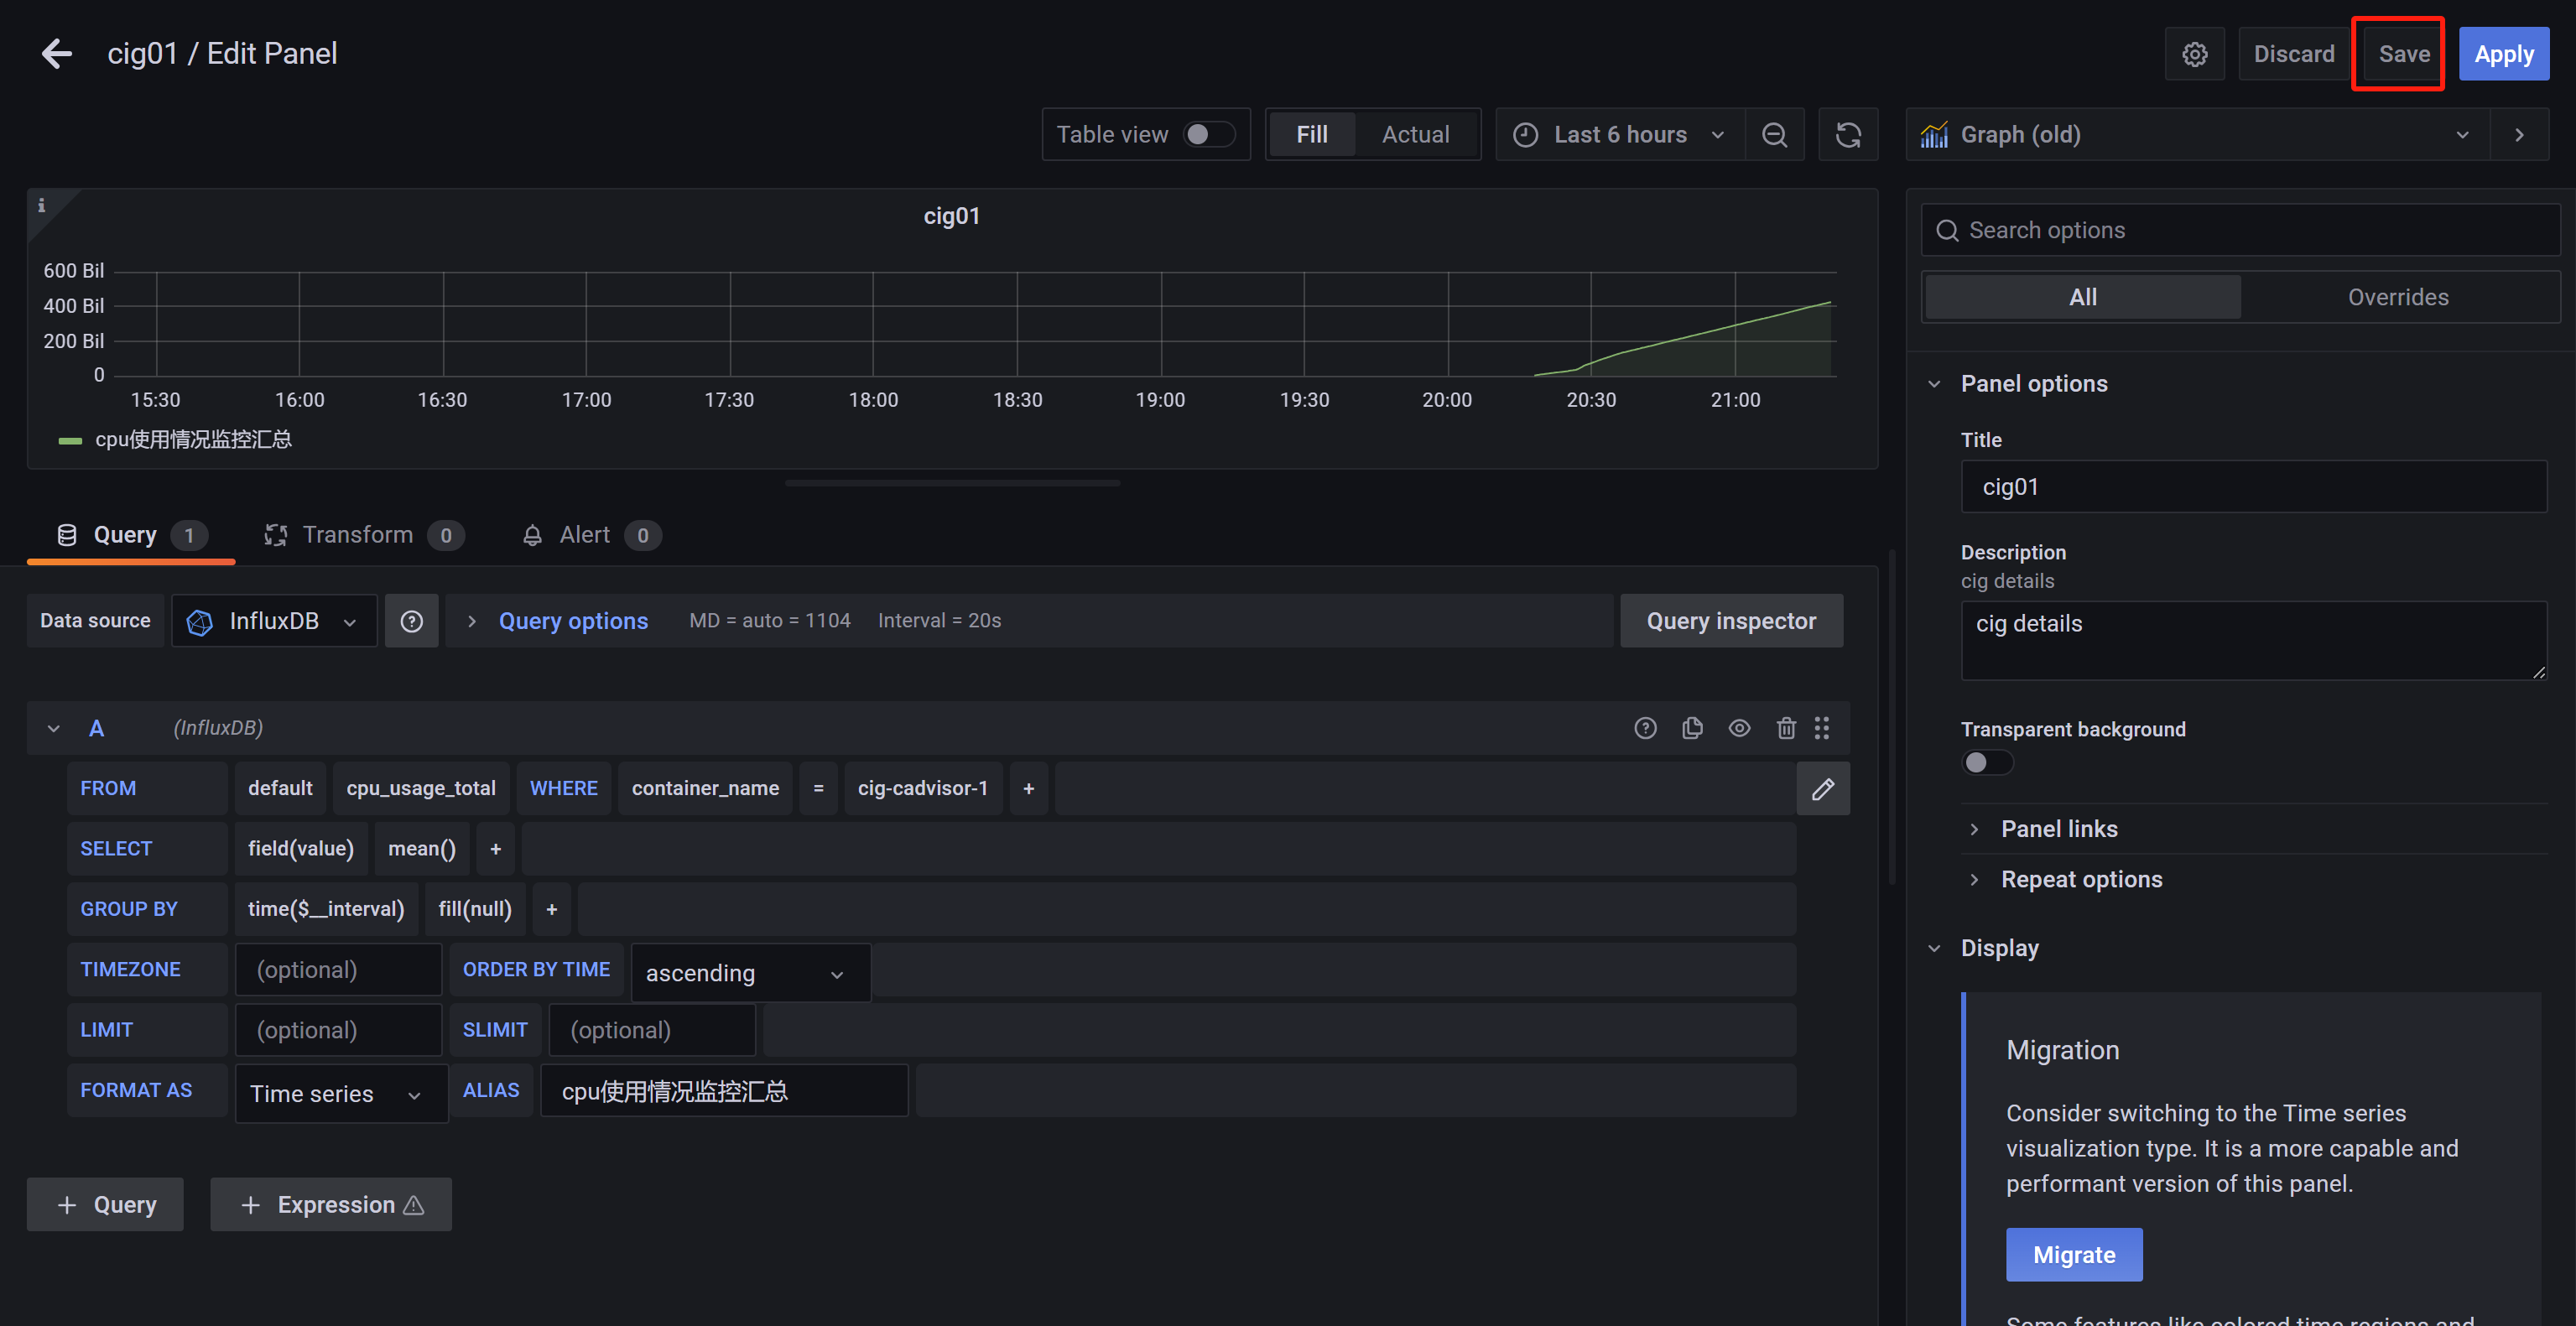Toggle cpu使用情况监控汇总 series in legend
2576x1326 pixels.
[193, 439]
